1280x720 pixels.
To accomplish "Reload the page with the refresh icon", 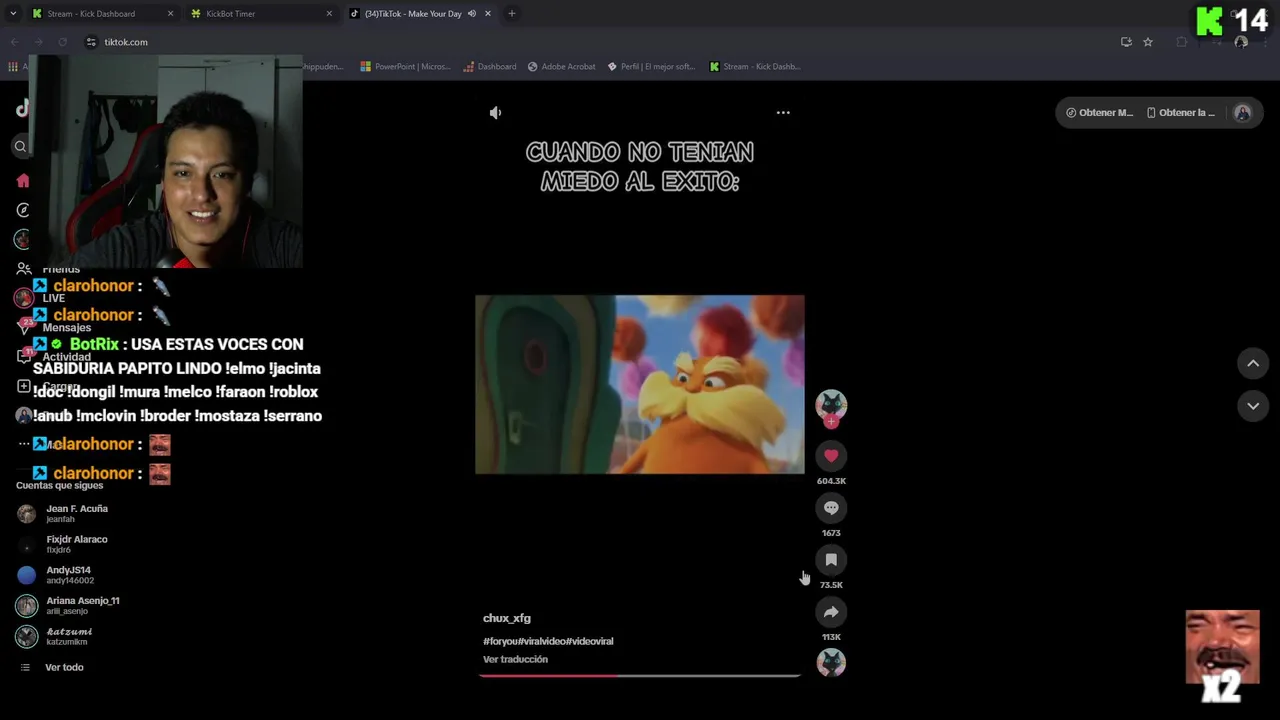I will pyautogui.click(x=62, y=42).
